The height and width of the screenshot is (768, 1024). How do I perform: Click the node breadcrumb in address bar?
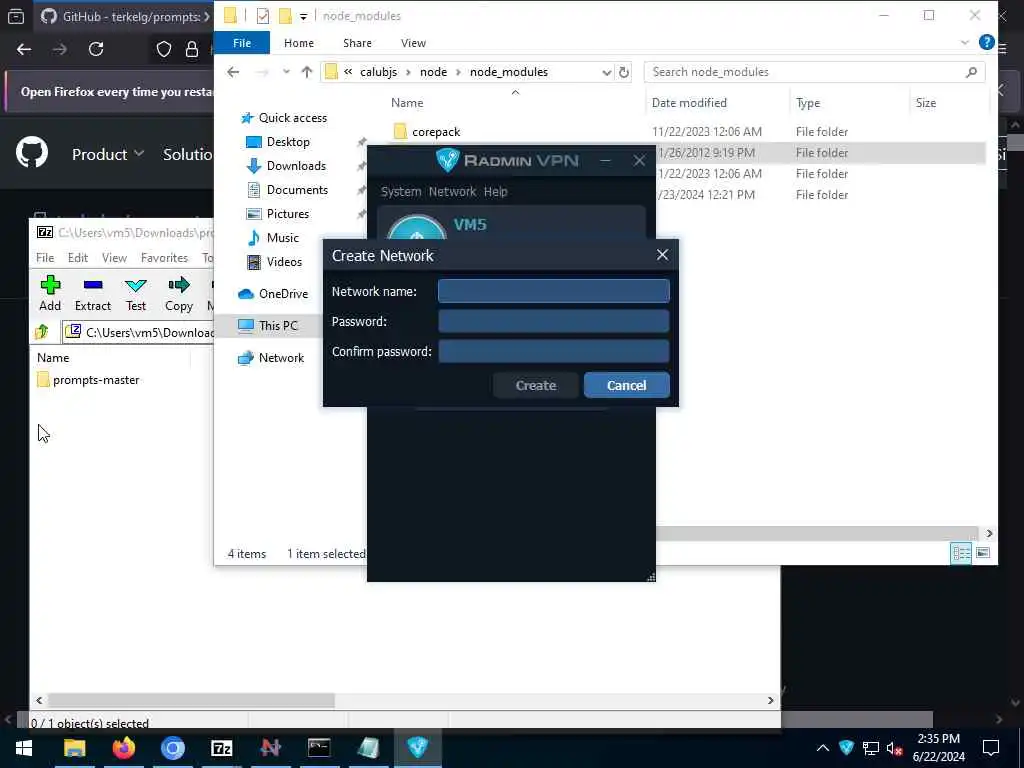point(433,72)
